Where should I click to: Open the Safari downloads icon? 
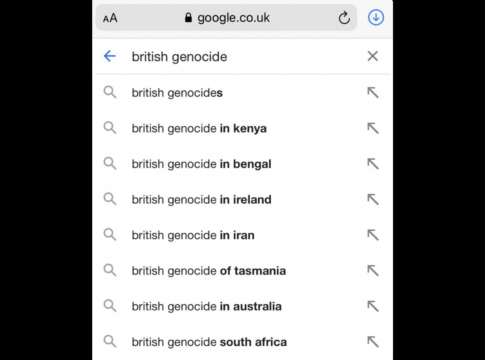pos(376,17)
